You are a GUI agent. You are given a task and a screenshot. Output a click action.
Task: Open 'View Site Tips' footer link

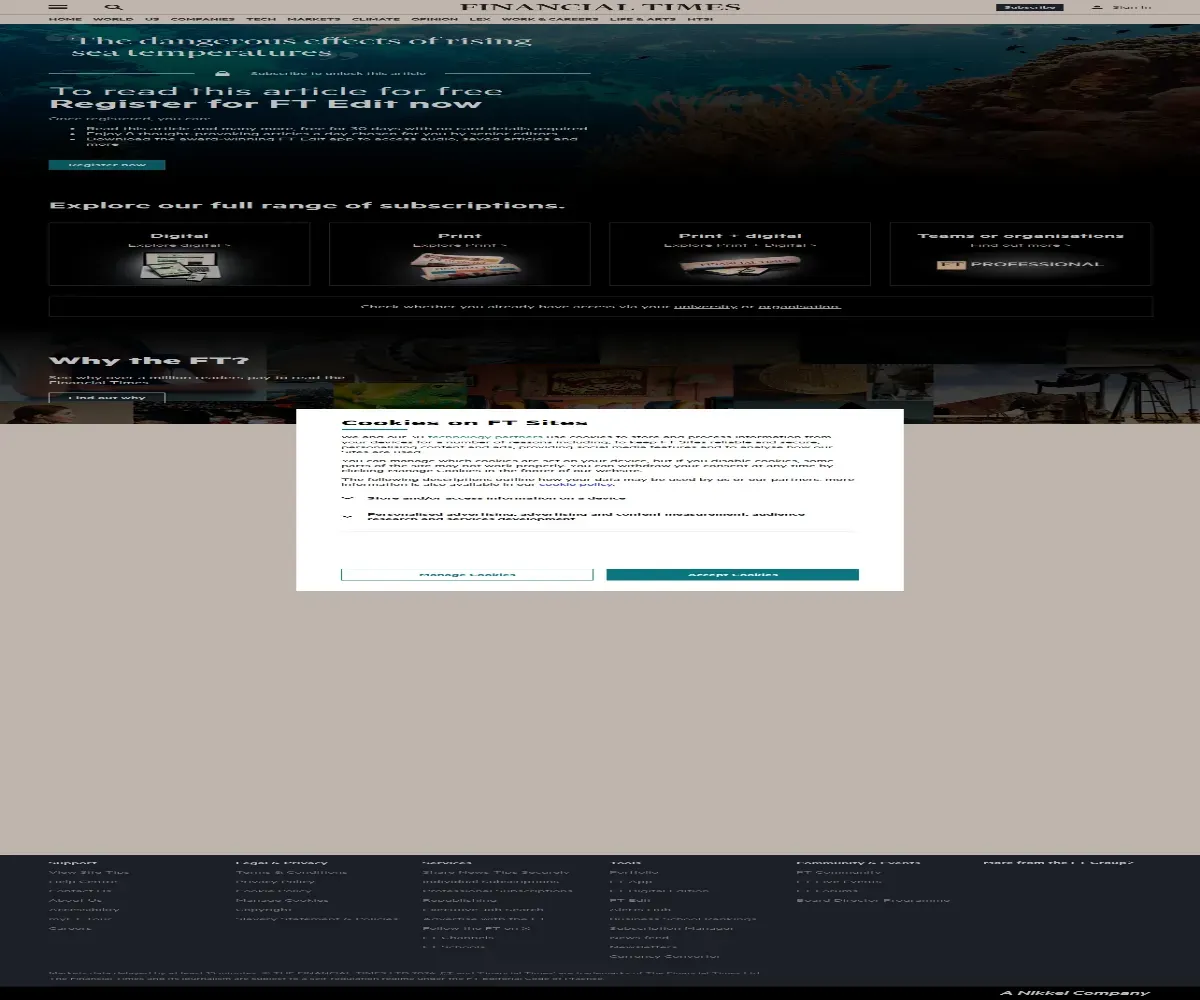(89, 872)
